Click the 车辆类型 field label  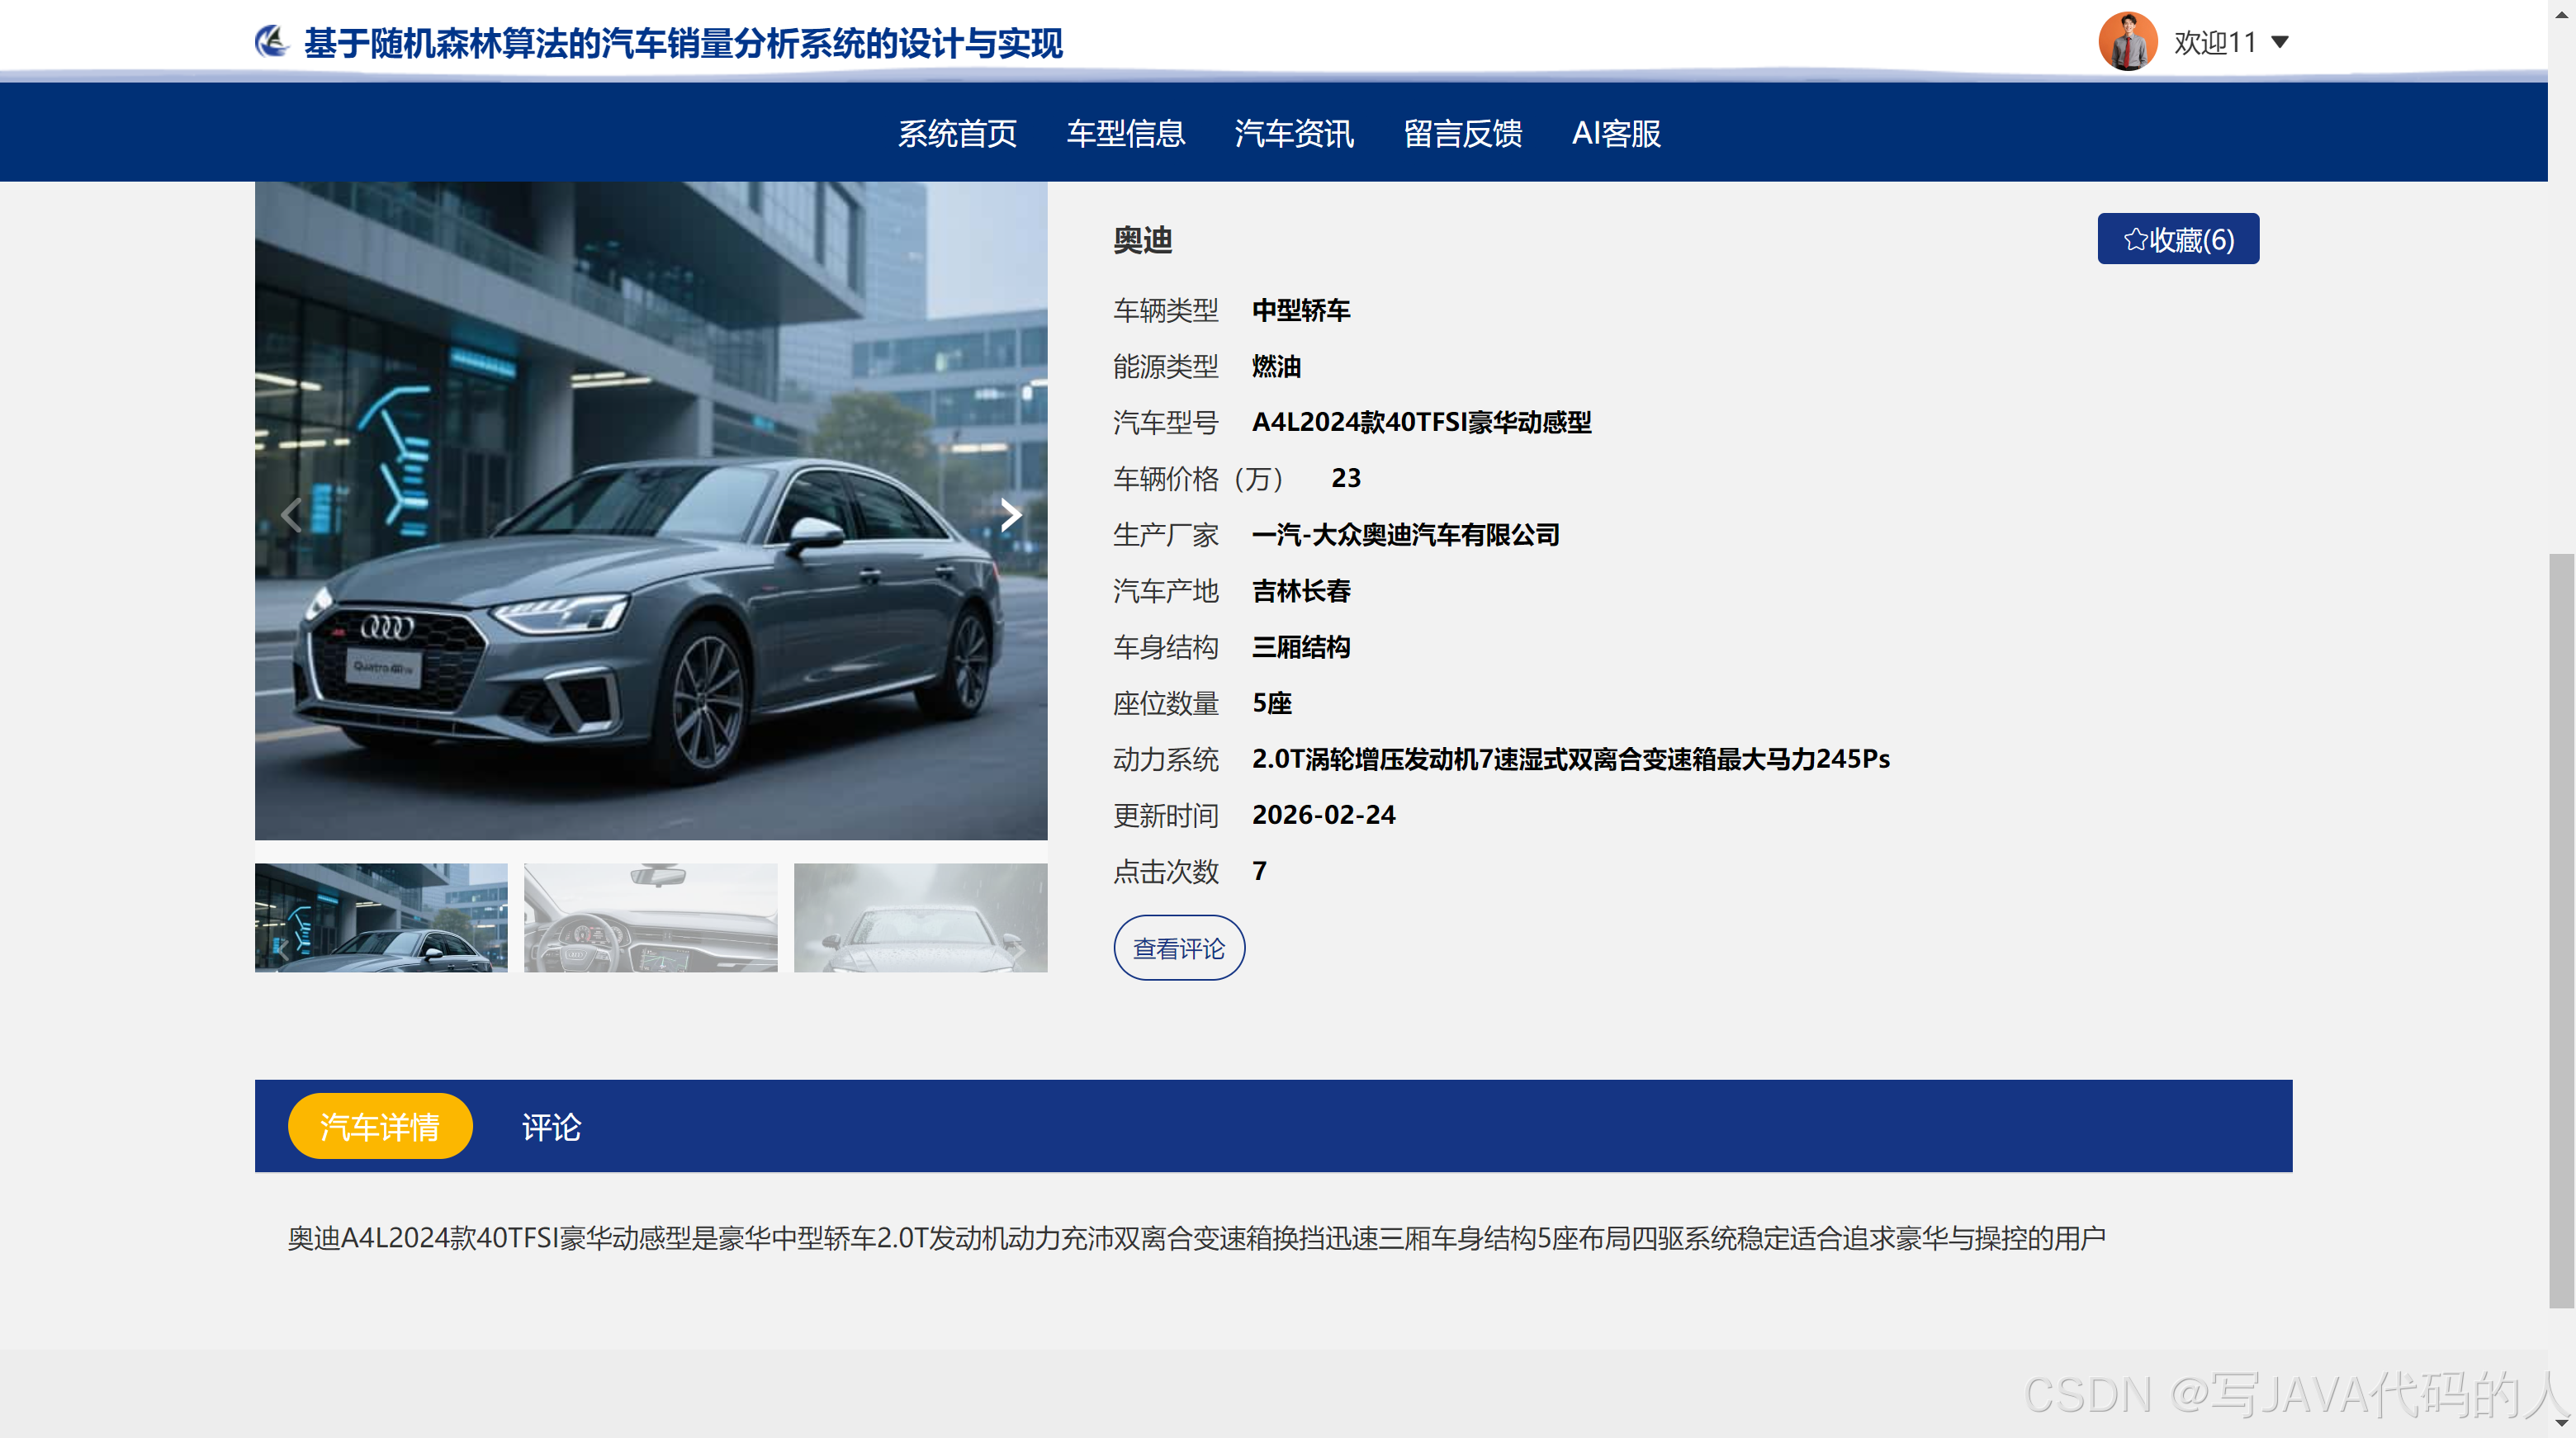coord(1166,311)
